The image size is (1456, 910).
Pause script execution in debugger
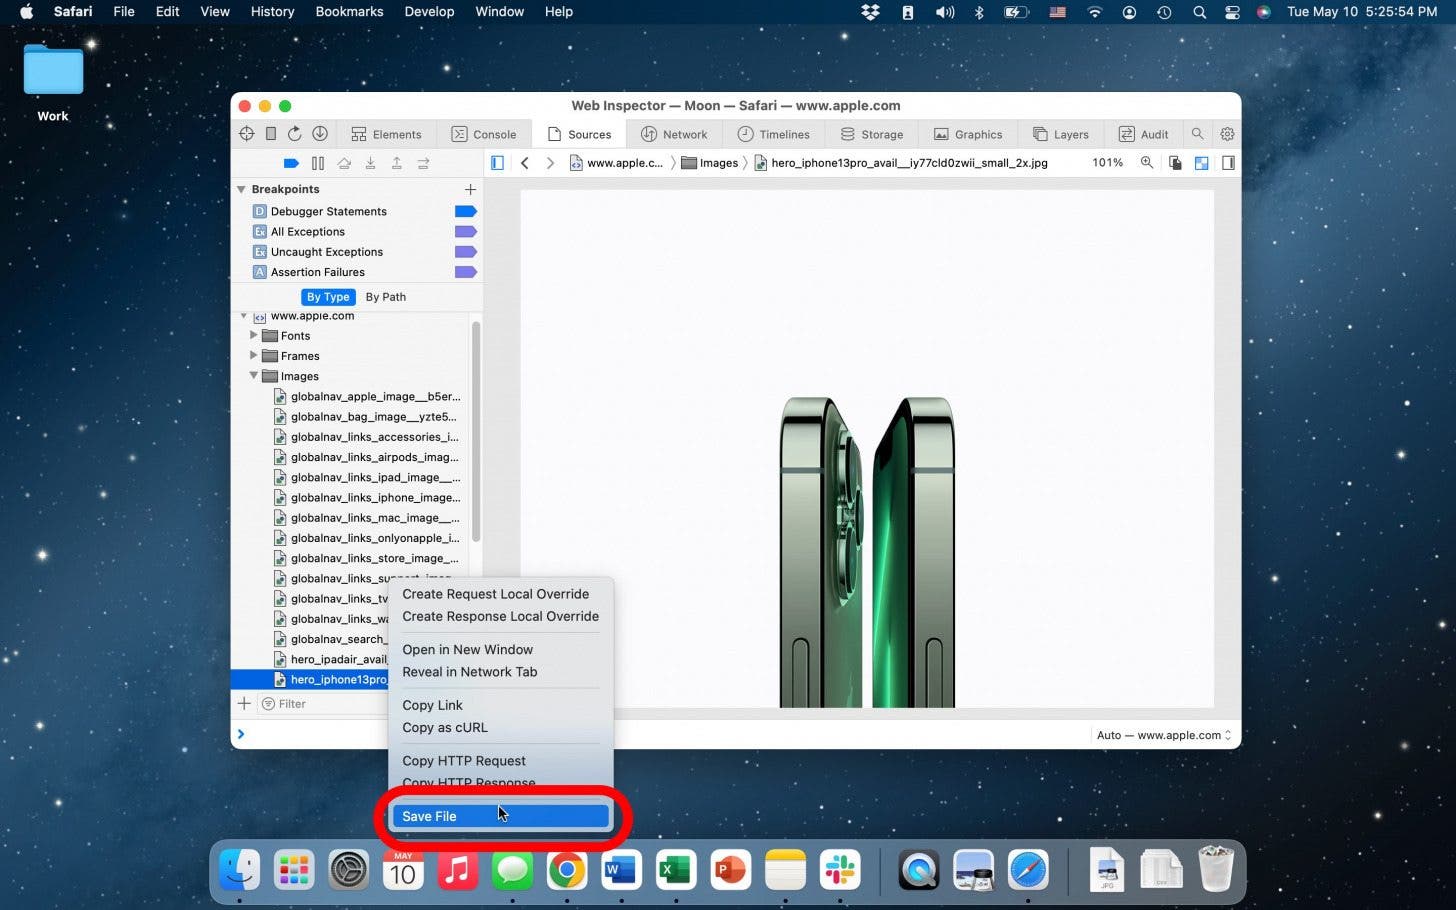(x=318, y=163)
